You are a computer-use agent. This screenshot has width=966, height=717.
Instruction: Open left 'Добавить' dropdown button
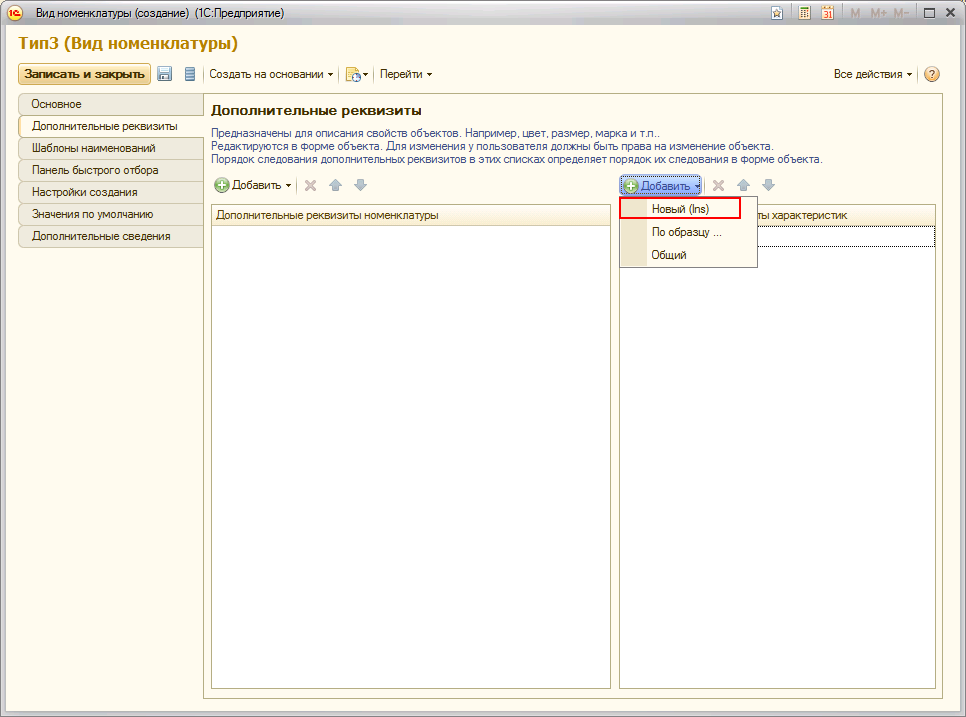[x=254, y=185]
